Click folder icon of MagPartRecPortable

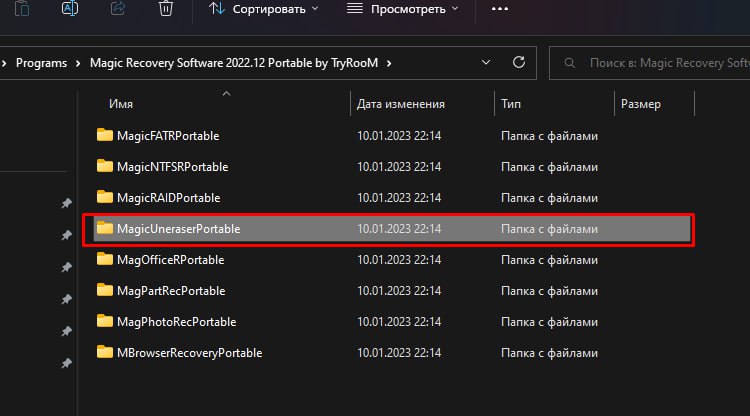pos(105,290)
